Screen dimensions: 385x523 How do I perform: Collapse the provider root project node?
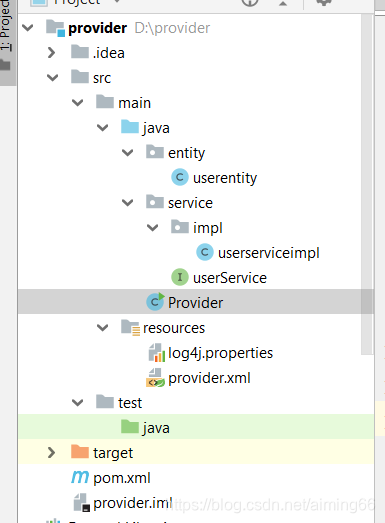tap(28, 28)
